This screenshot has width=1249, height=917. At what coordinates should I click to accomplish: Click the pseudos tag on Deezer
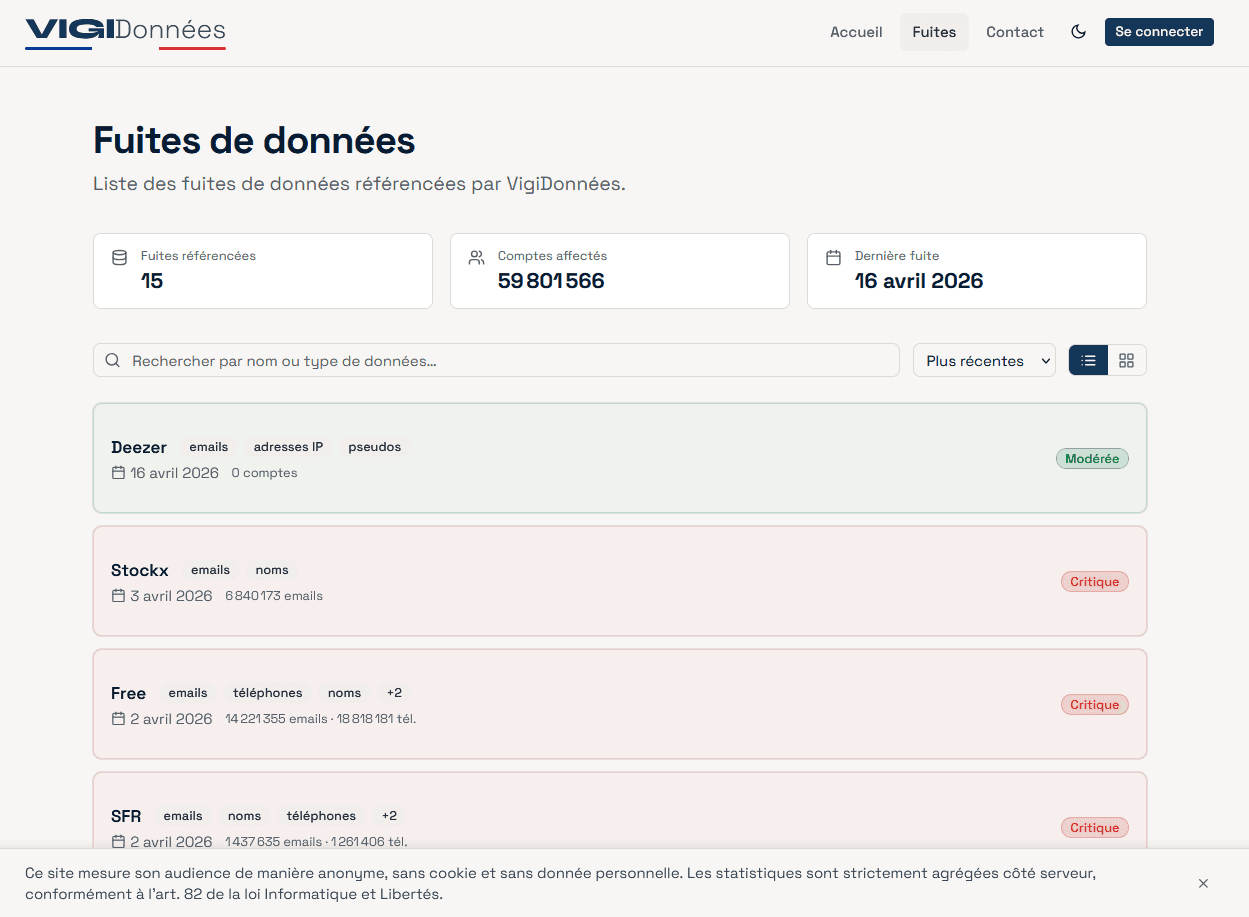(375, 447)
